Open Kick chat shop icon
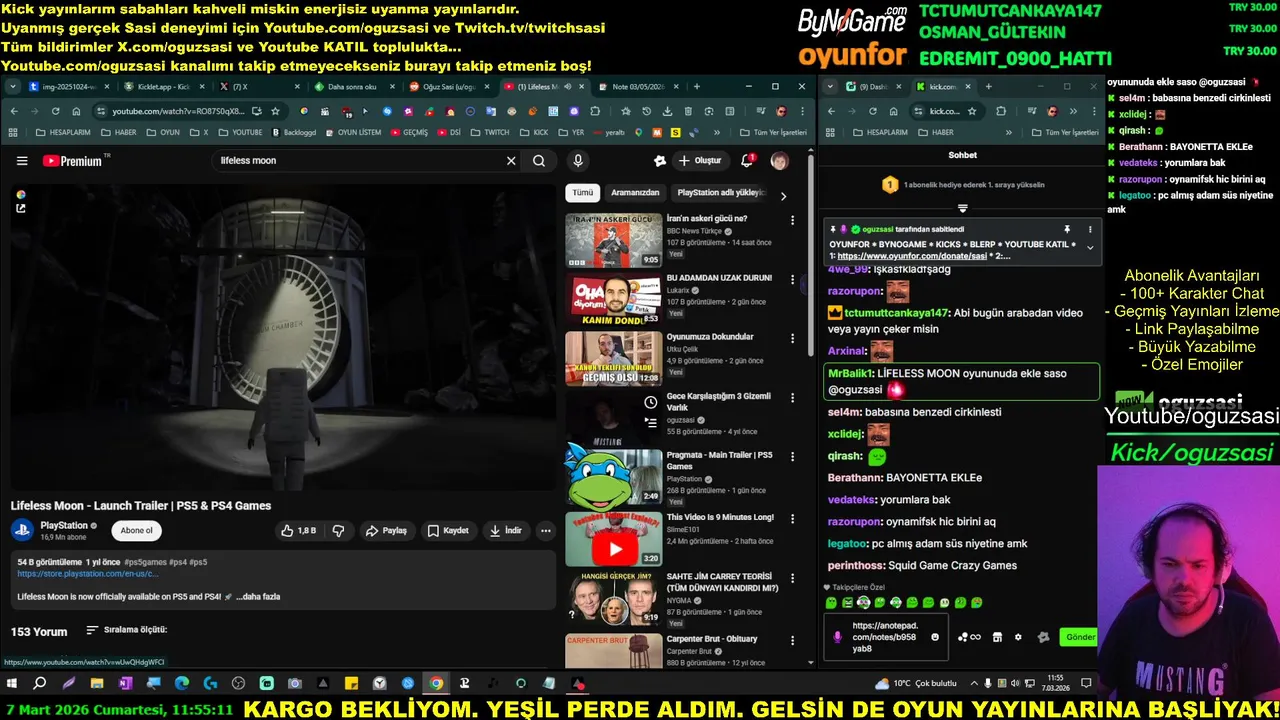 coord(997,637)
